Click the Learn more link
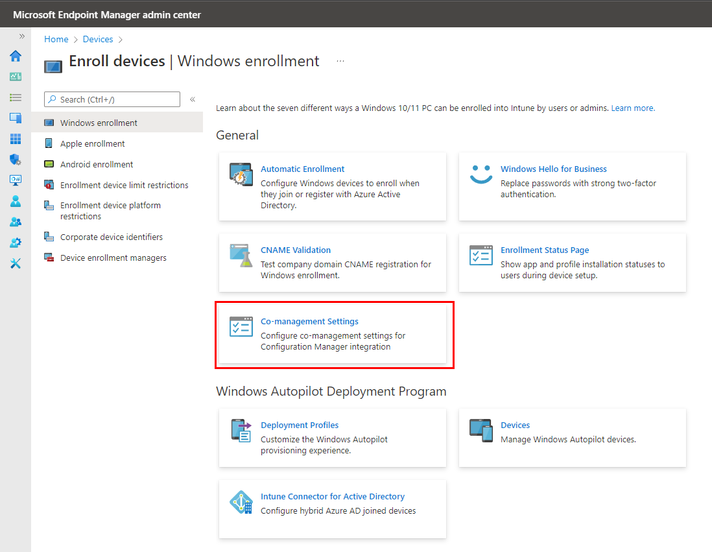712x552 pixels. tap(633, 108)
